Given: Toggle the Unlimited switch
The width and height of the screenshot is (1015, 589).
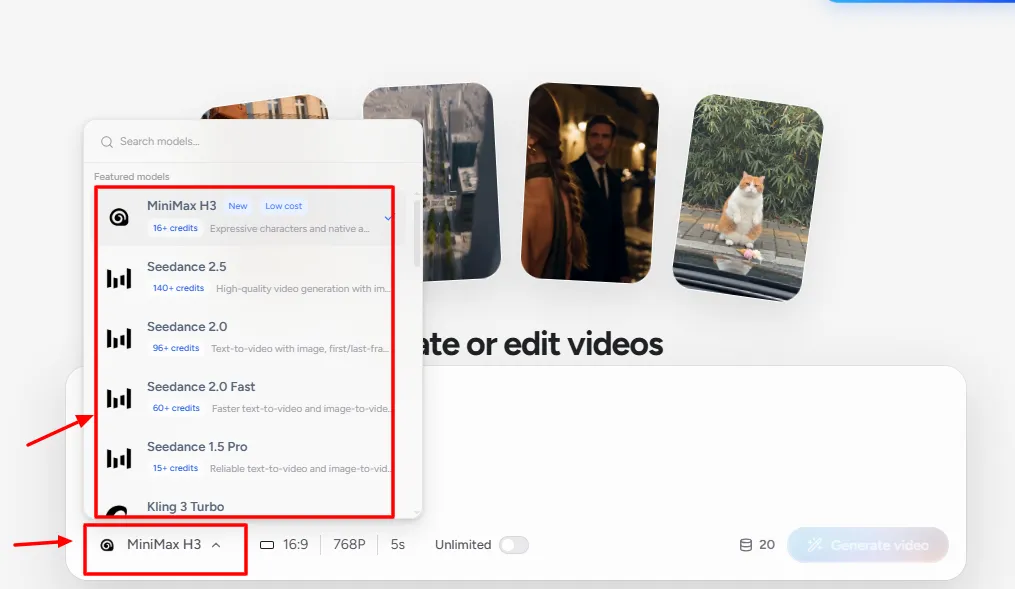Looking at the screenshot, I should pos(514,545).
